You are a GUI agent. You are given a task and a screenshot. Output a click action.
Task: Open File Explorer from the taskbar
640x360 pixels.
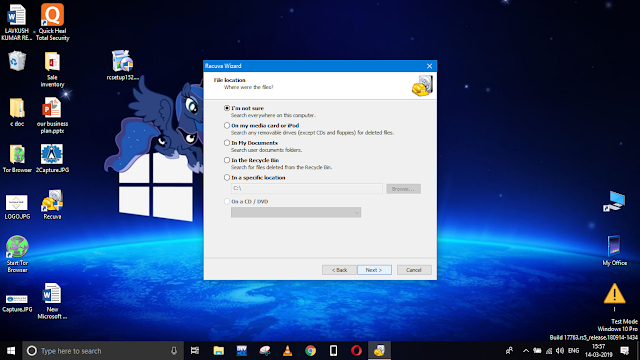click(219, 351)
